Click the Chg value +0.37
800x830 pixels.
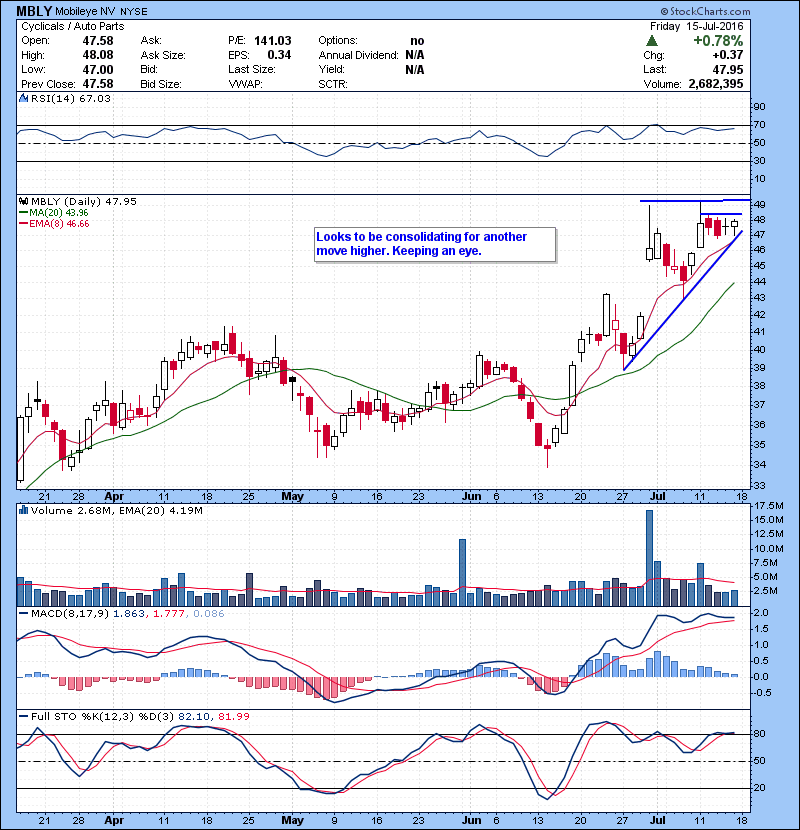tap(727, 55)
